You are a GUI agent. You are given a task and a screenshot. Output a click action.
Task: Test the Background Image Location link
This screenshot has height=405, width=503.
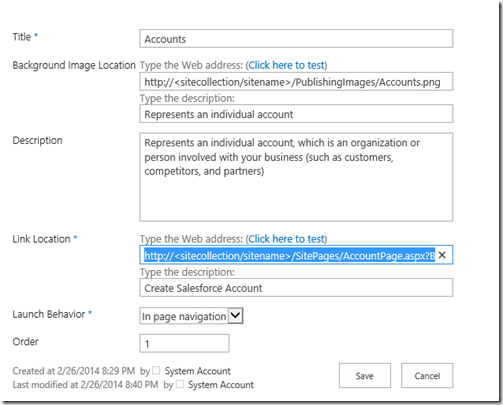point(286,65)
